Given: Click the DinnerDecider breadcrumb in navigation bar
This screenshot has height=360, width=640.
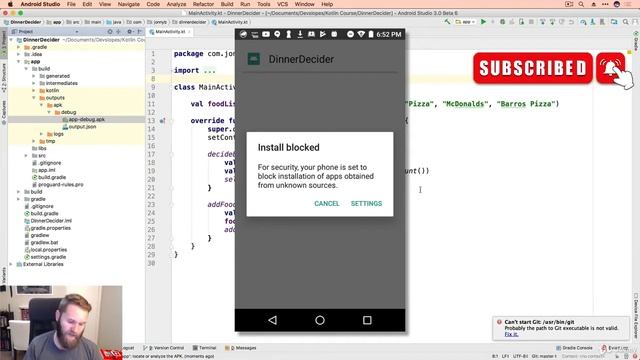Looking at the screenshot, I should pos(22,22).
